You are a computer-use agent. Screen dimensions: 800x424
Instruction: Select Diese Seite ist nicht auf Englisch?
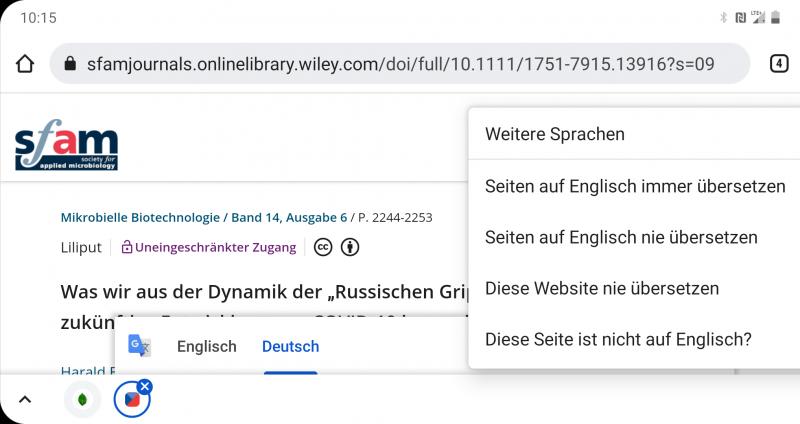(x=617, y=340)
